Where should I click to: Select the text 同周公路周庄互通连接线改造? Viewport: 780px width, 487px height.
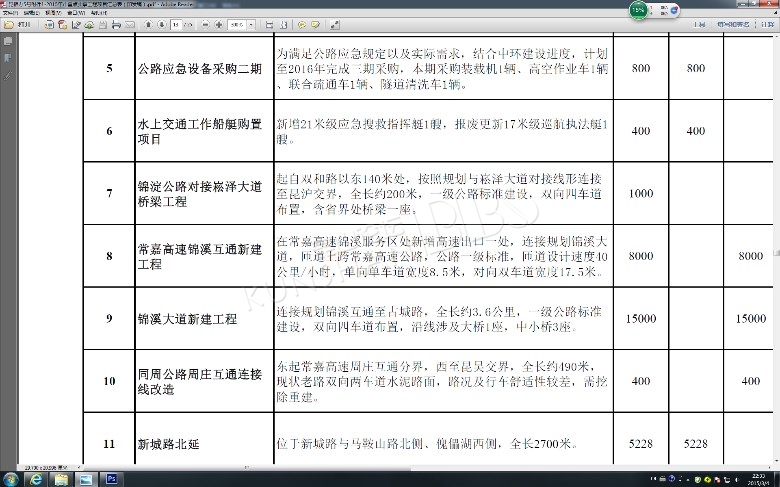199,382
